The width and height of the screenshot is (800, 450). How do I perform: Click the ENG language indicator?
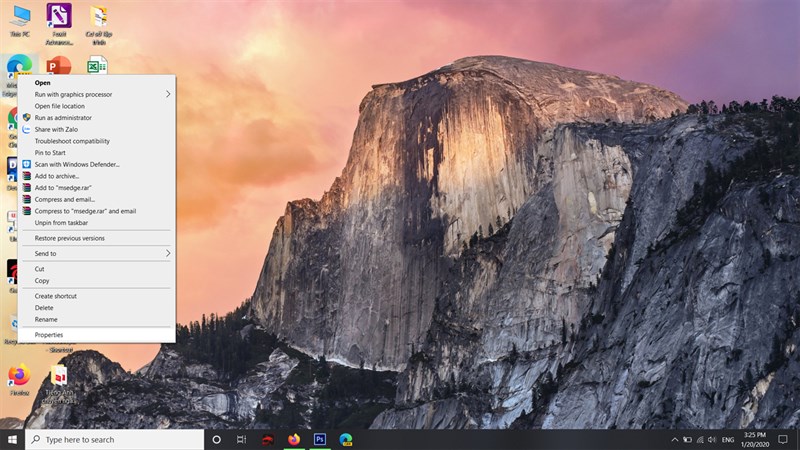click(728, 439)
